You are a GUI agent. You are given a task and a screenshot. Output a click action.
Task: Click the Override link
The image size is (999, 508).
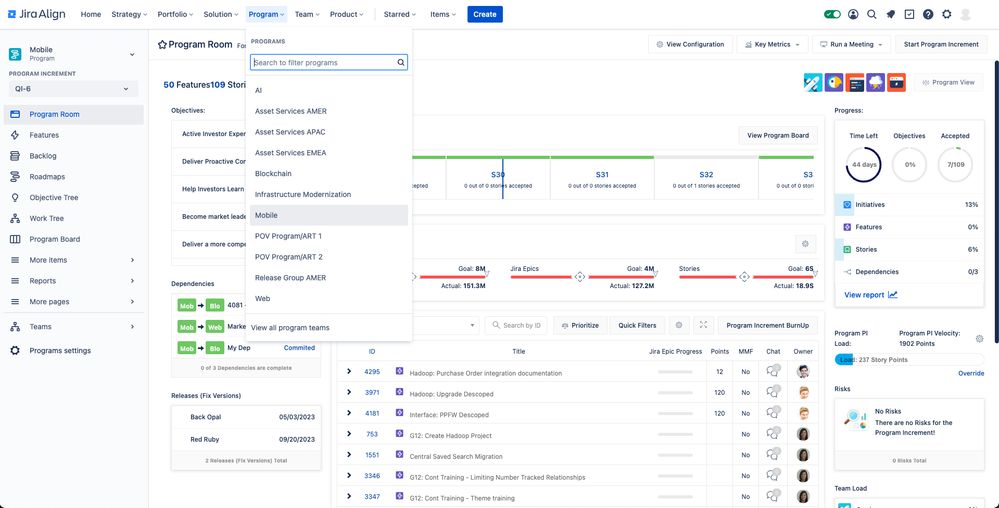point(971,374)
